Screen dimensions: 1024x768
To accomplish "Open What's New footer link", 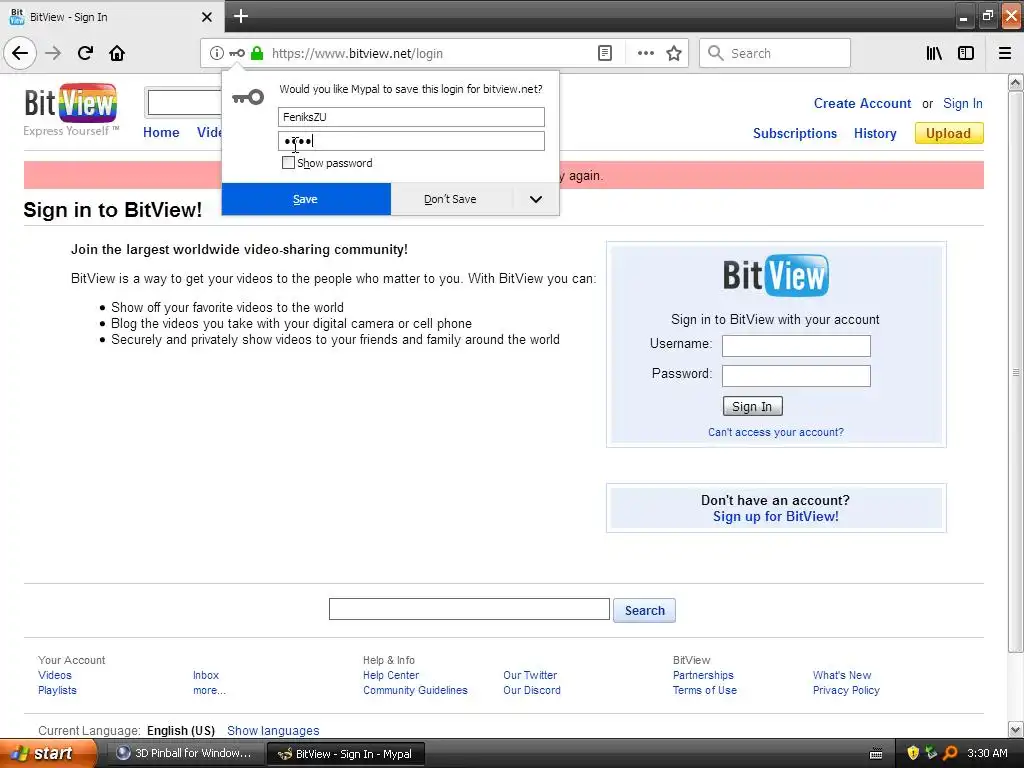I will [x=842, y=675].
